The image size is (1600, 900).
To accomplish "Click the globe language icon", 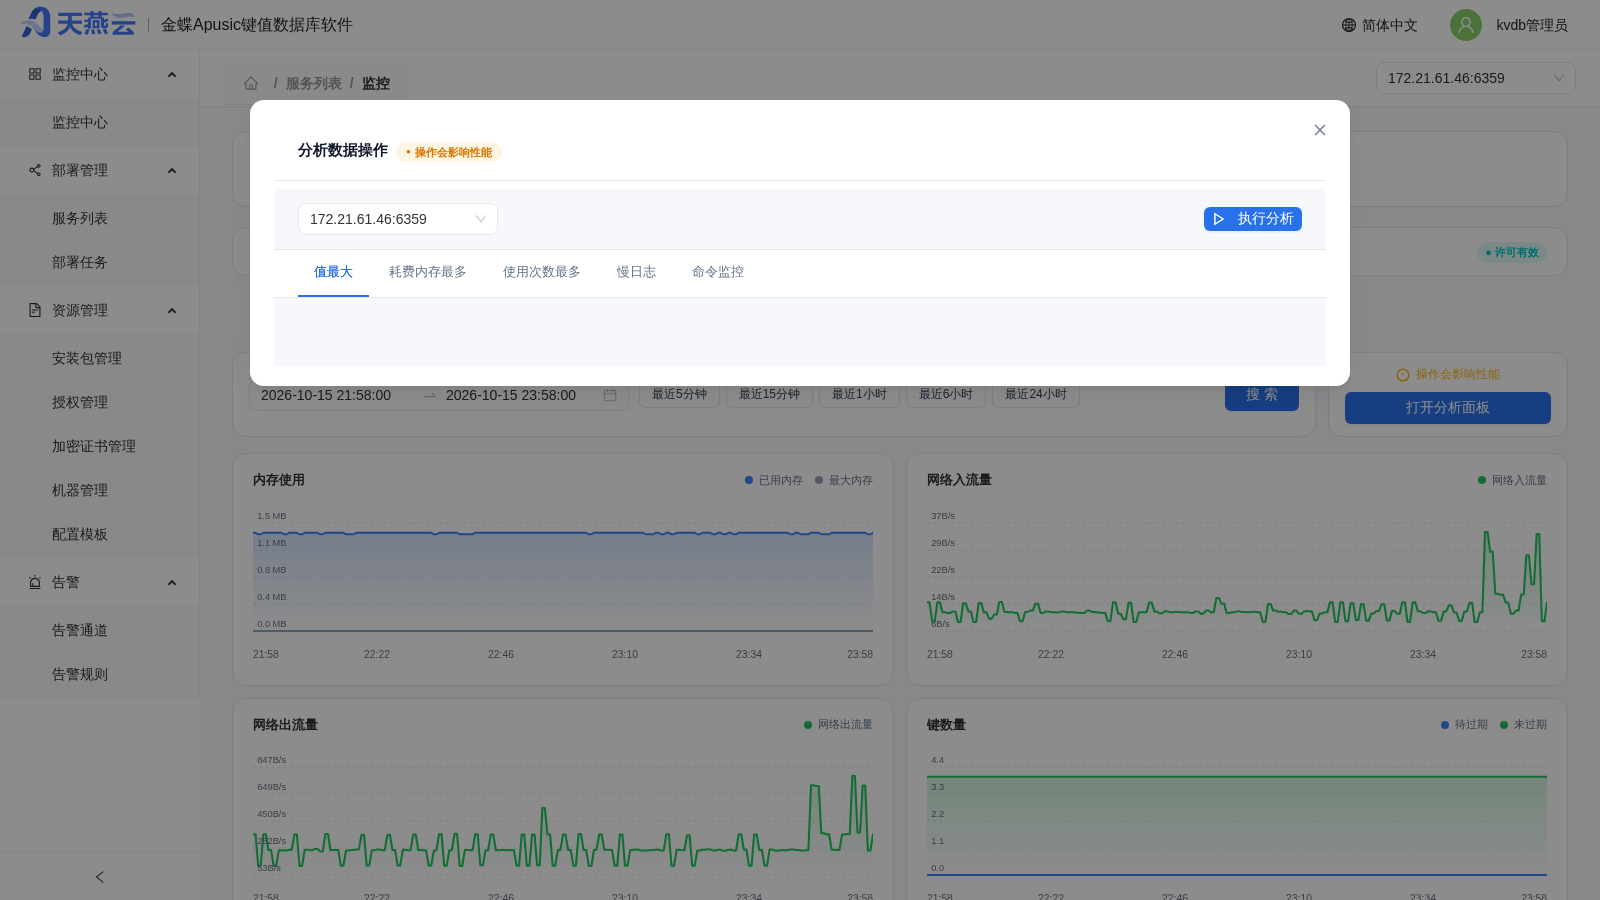I will [x=1349, y=25].
